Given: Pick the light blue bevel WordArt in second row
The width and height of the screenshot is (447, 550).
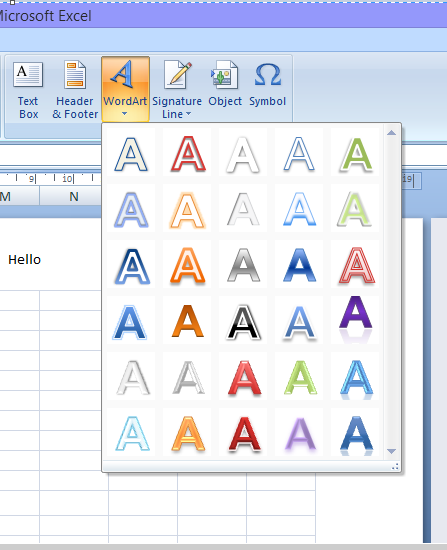Looking at the screenshot, I should coord(131,209).
